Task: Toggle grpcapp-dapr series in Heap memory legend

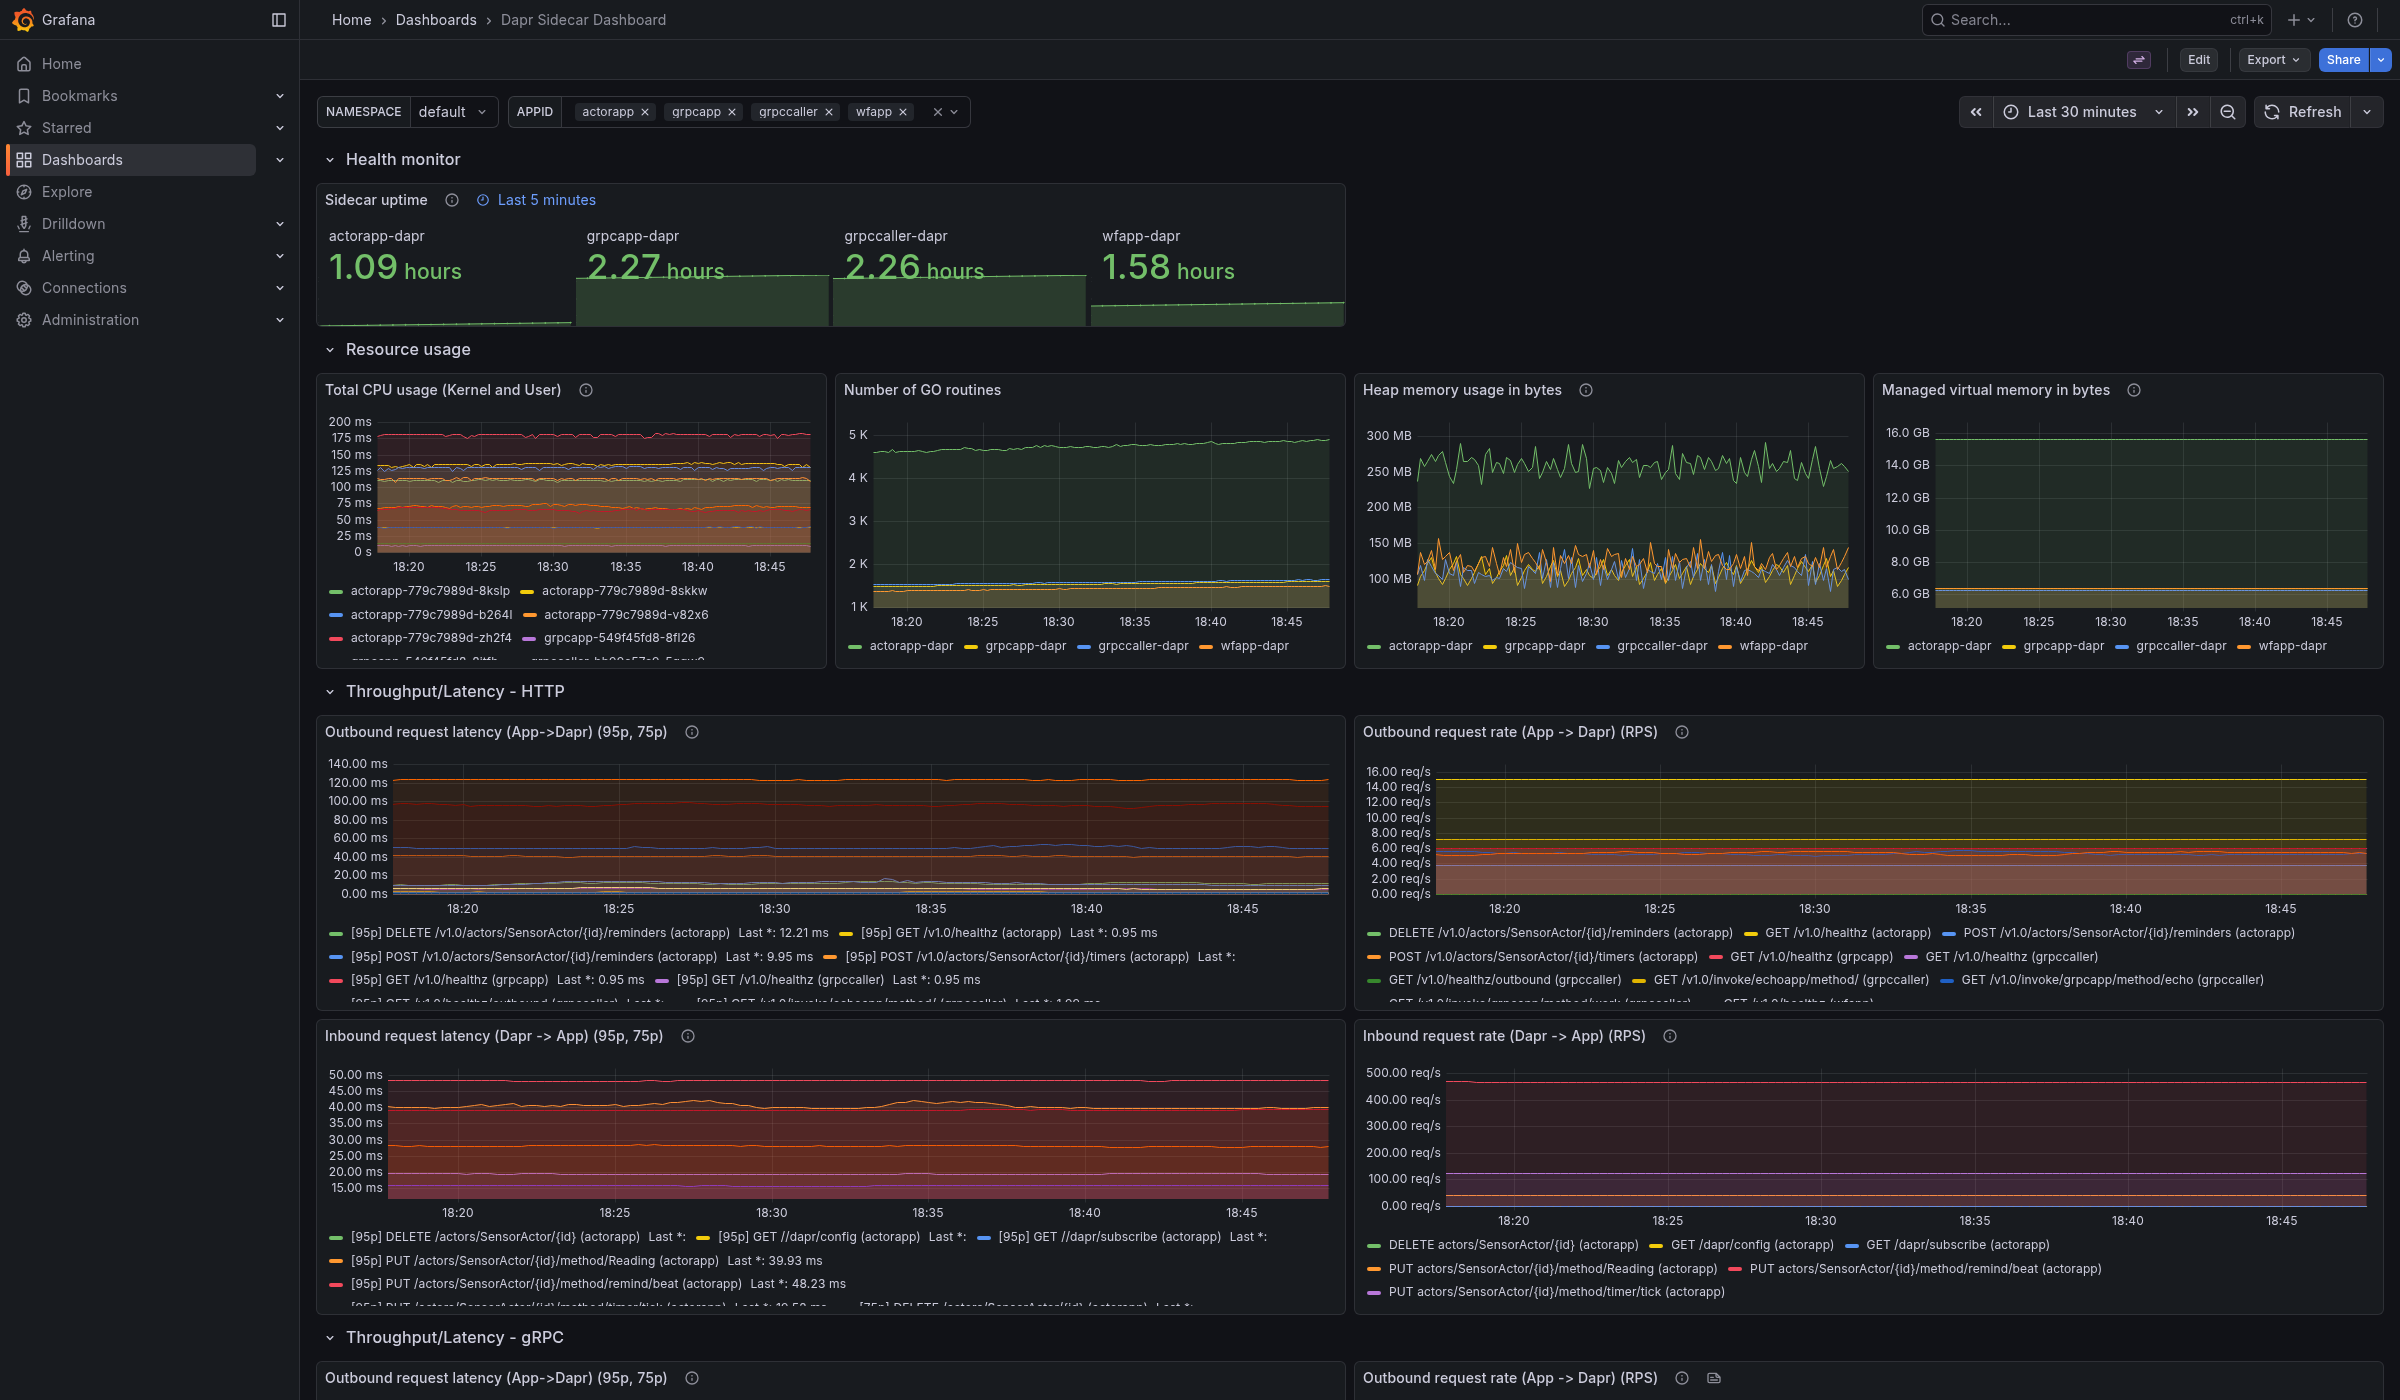Action: pyautogui.click(x=1544, y=646)
